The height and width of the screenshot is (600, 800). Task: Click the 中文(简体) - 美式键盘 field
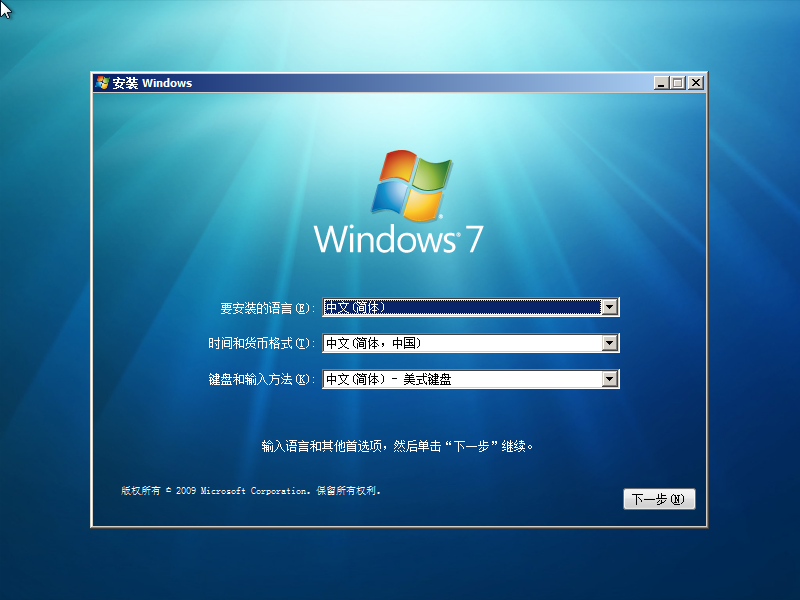click(470, 379)
